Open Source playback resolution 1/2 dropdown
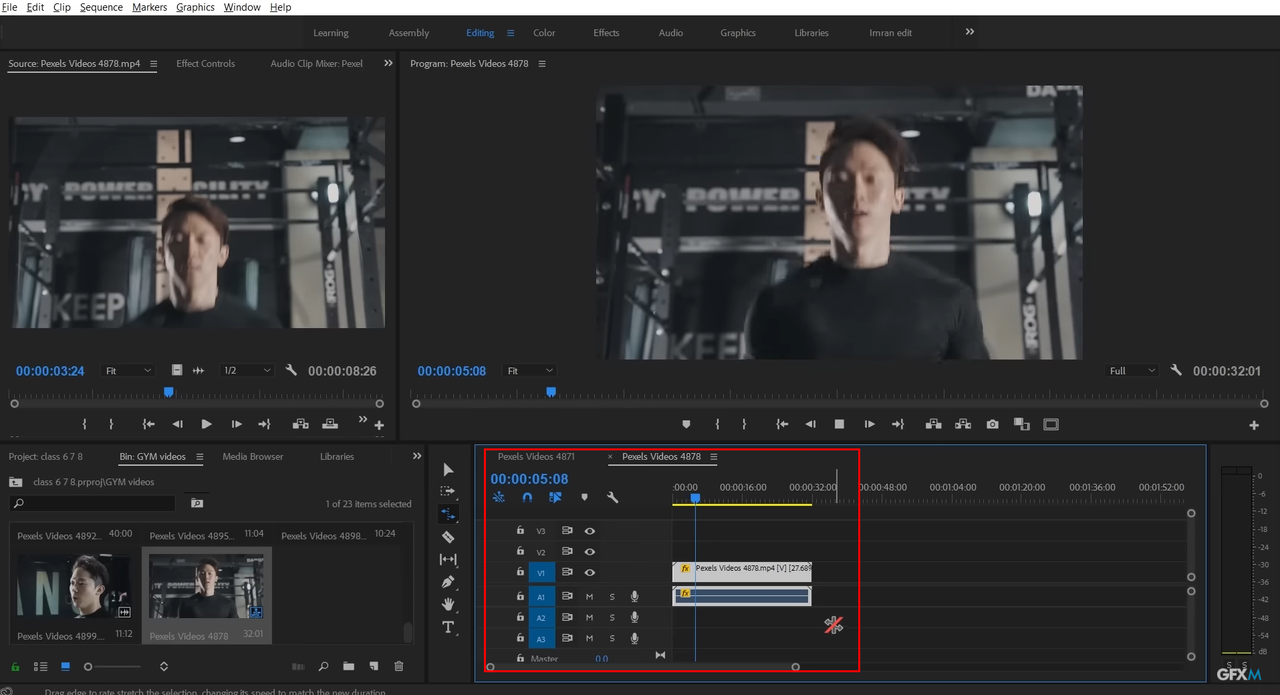This screenshot has width=1280, height=695. click(246, 370)
